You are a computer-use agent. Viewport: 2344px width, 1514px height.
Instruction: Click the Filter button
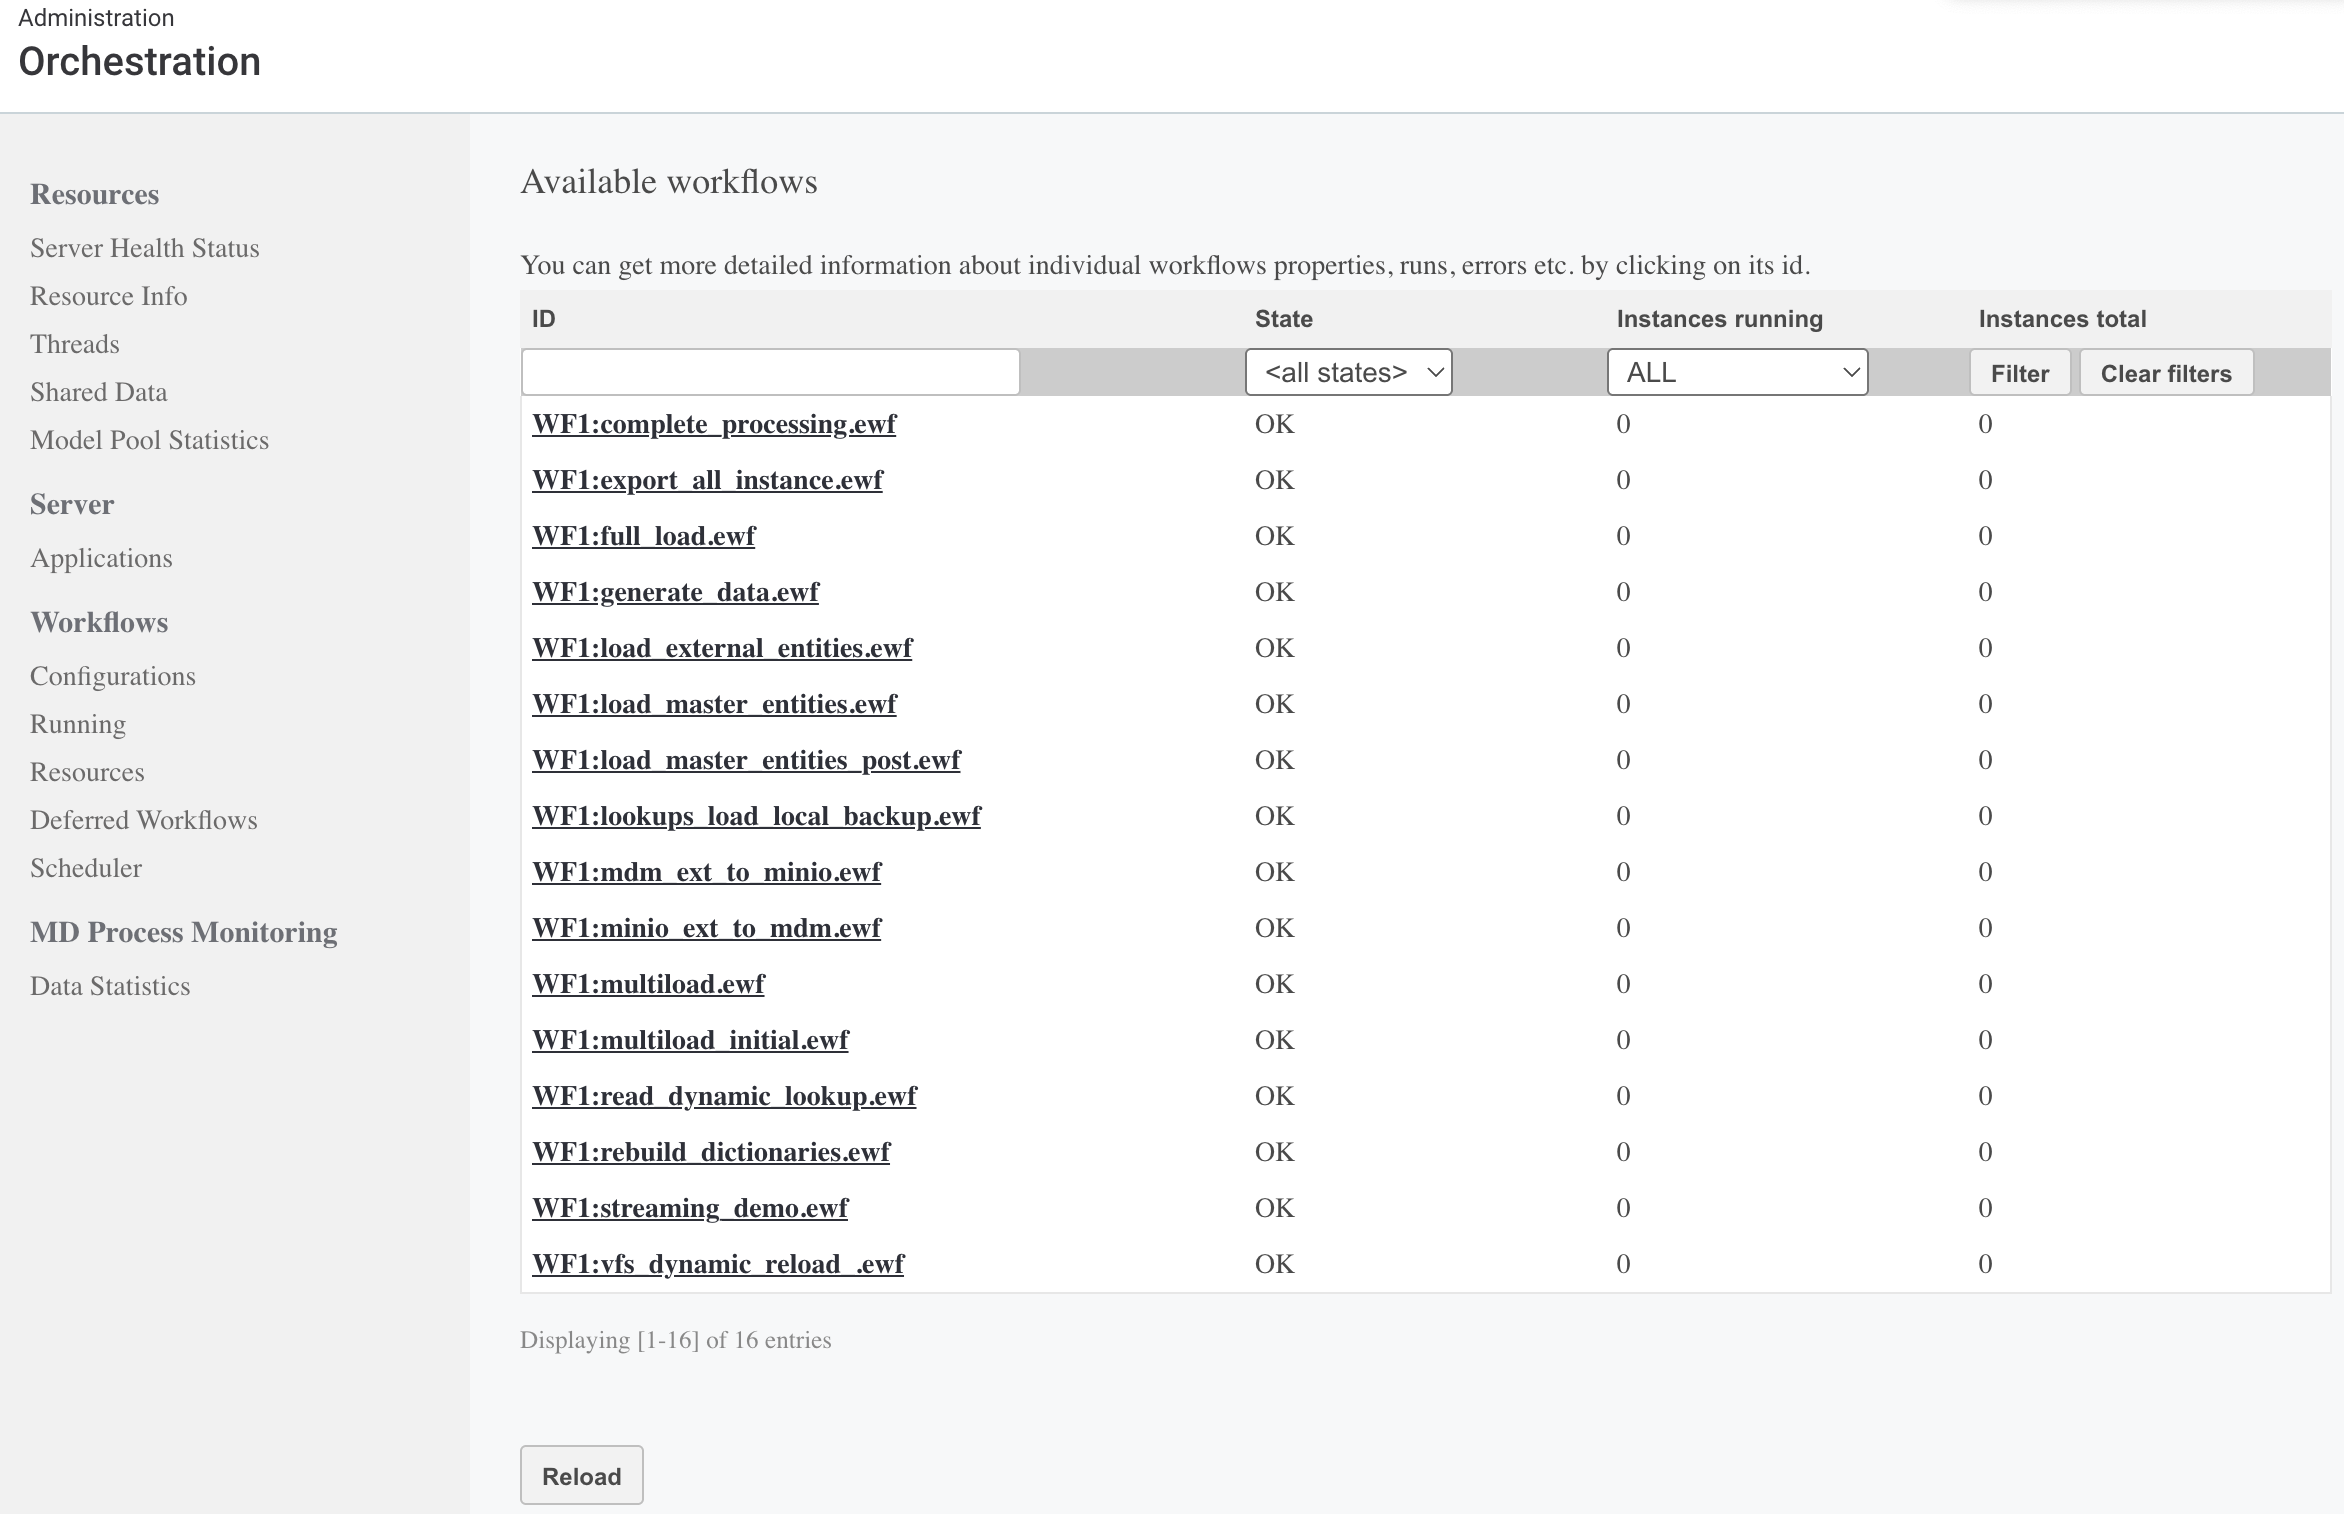click(2019, 372)
